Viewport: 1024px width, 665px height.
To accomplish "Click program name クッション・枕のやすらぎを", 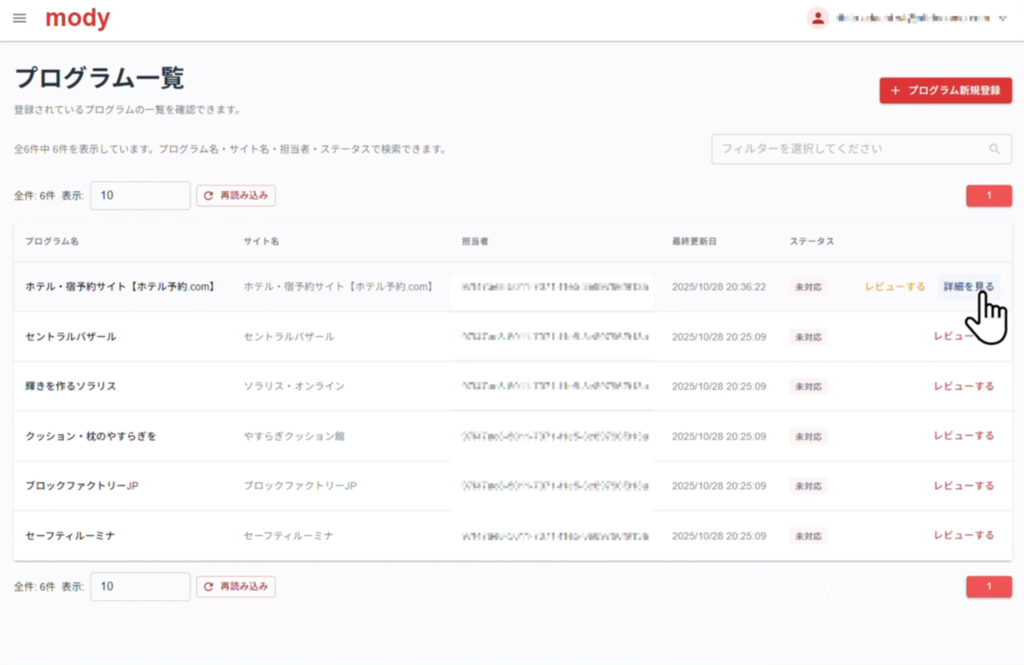I will 91,436.
